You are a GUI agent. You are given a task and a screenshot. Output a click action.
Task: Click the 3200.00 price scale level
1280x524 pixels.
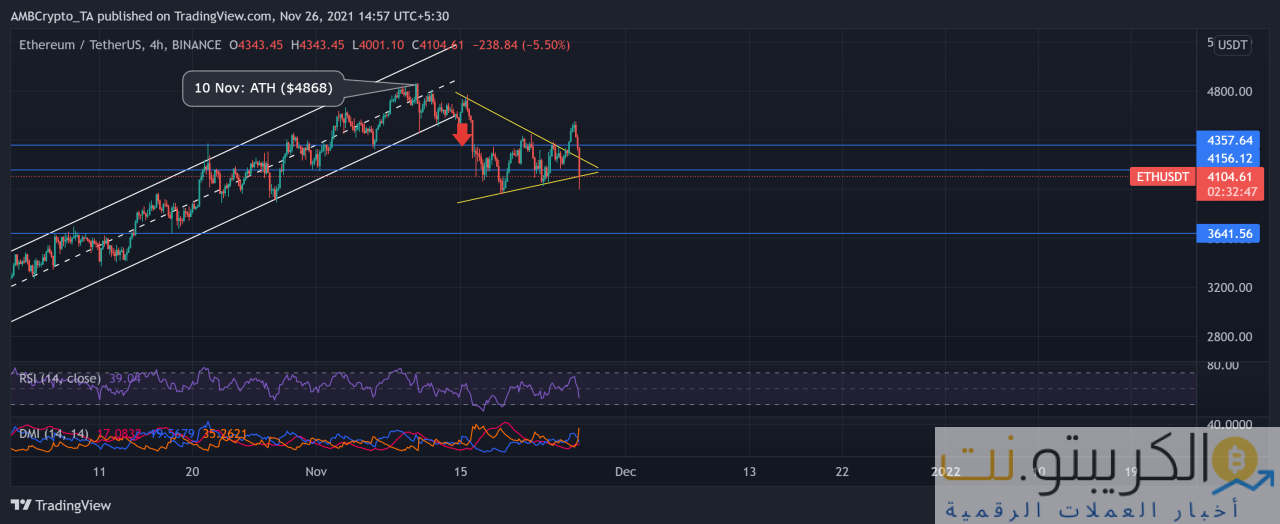[1229, 288]
